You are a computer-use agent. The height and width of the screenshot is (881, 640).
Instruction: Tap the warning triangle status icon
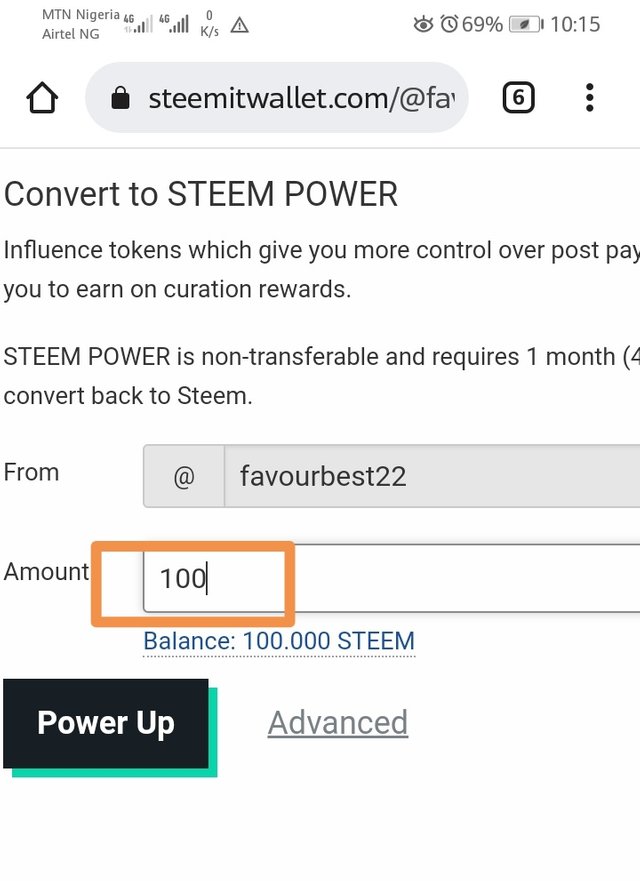click(x=239, y=25)
